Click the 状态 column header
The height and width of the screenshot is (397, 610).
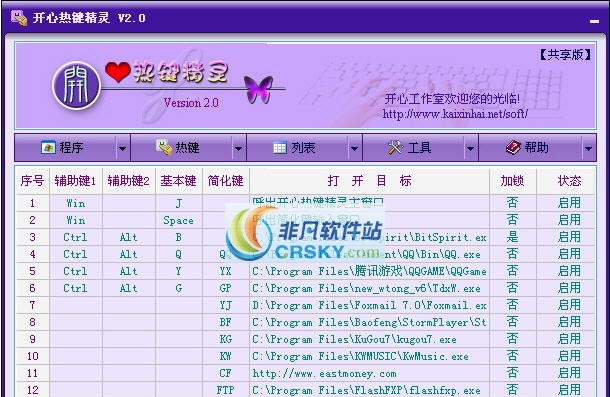tap(569, 181)
